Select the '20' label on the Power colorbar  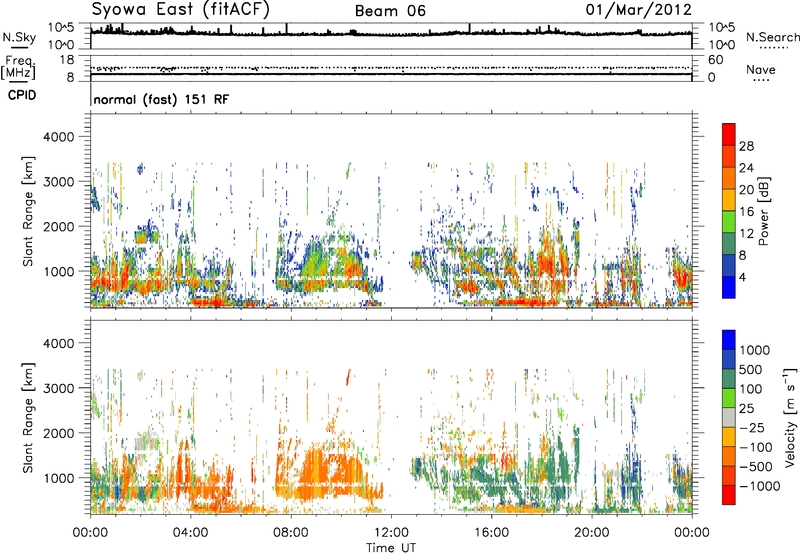[746, 190]
